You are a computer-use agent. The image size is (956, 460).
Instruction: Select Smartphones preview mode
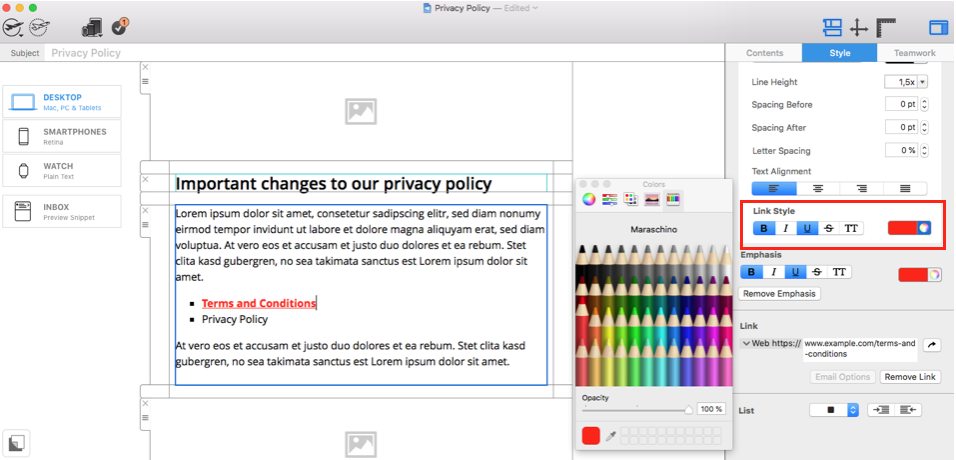point(62,136)
